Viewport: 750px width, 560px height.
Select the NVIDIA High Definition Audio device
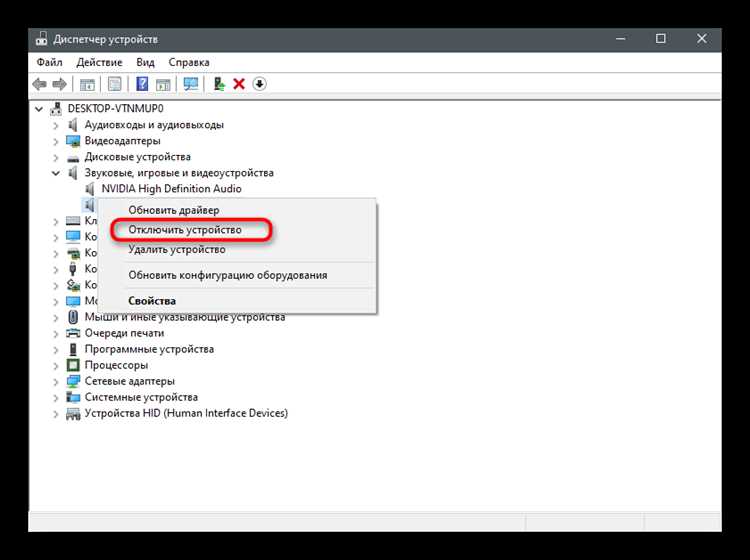click(171, 189)
